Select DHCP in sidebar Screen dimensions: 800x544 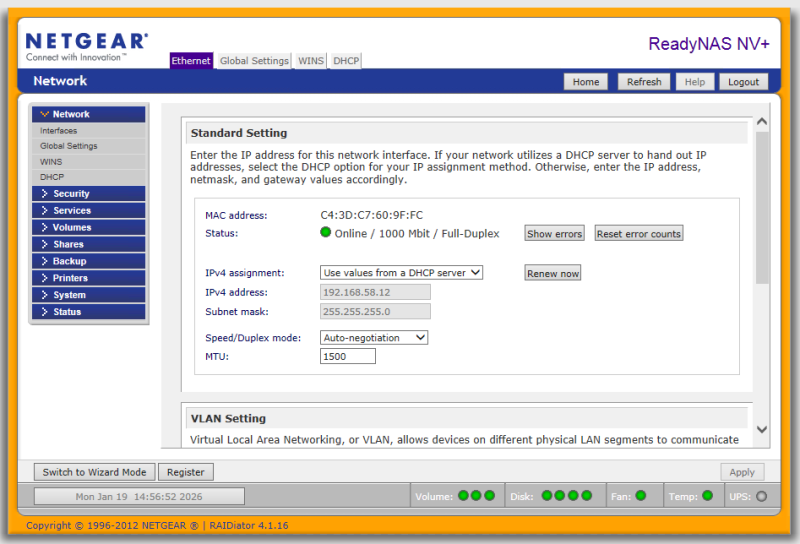coord(52,177)
